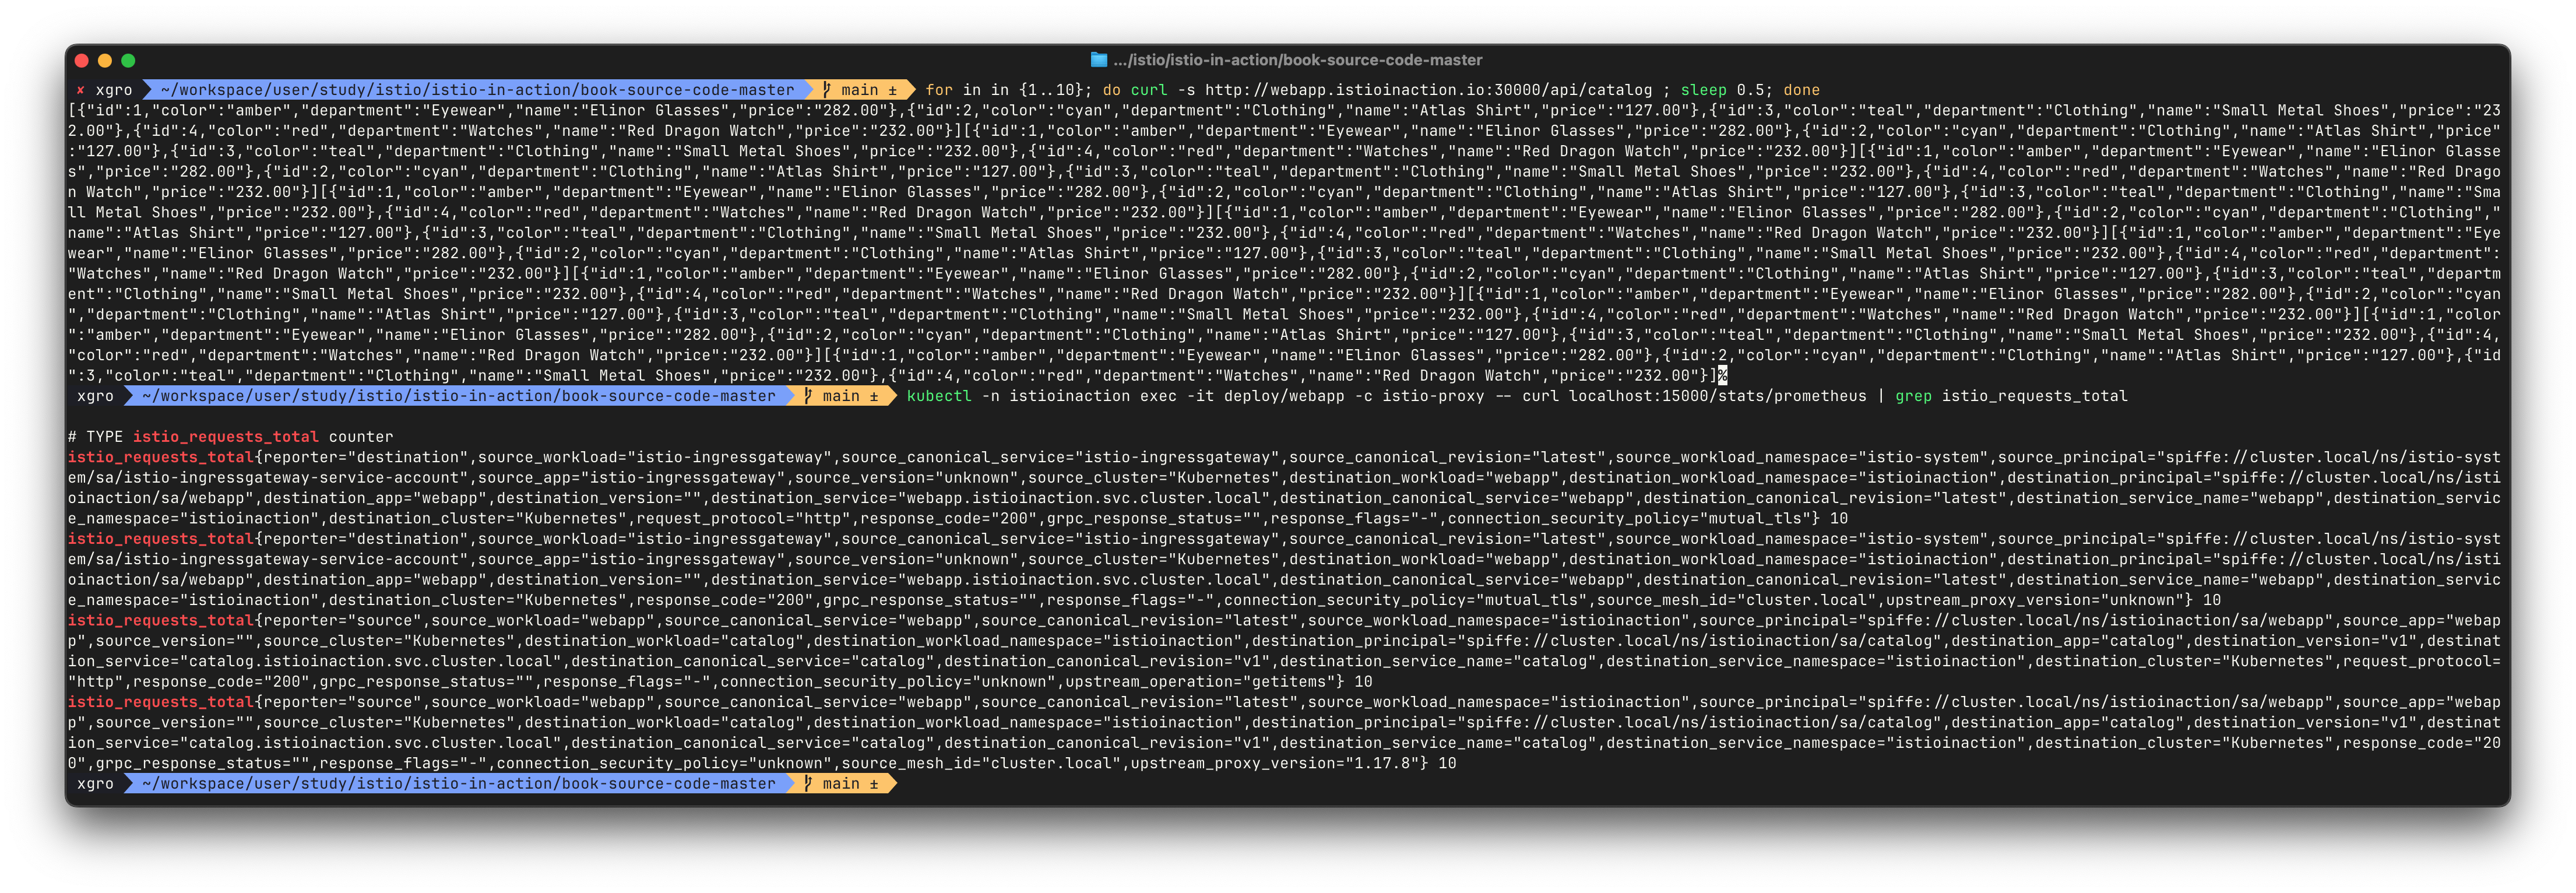
Task: Click the red x error marker in first prompt
Action: [80, 90]
